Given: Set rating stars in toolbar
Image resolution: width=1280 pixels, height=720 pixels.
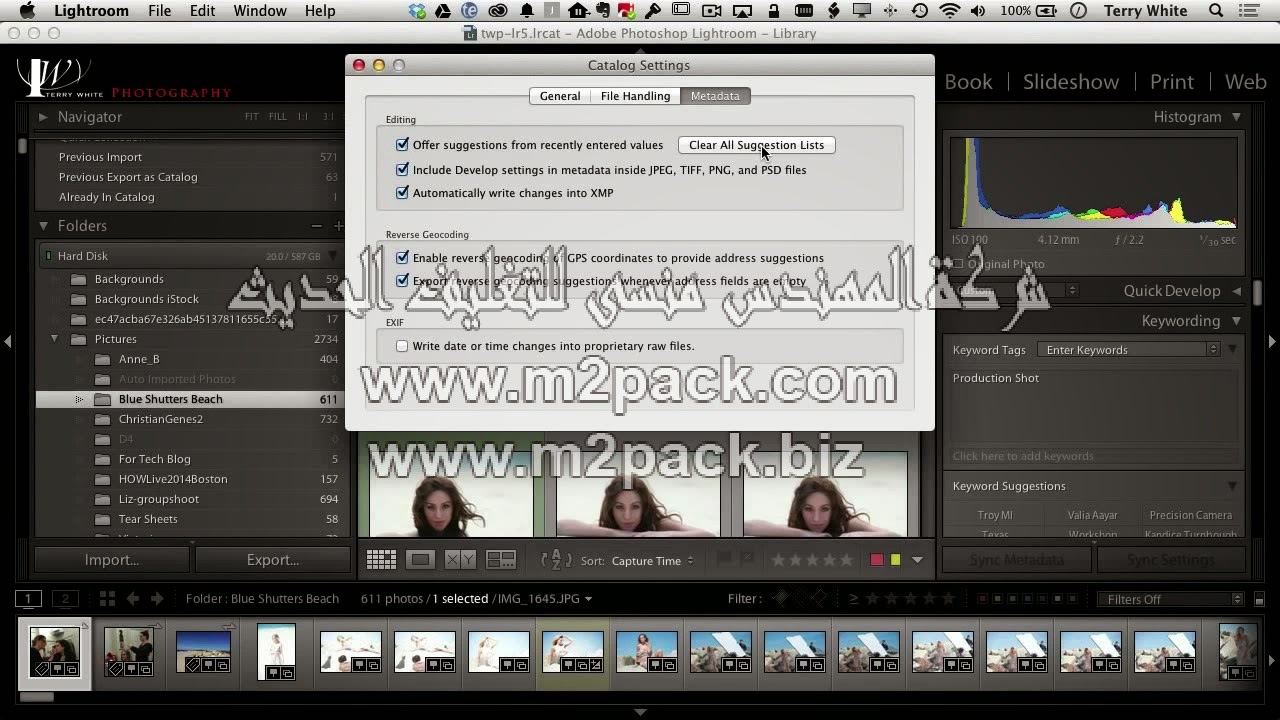Looking at the screenshot, I should click(x=812, y=560).
